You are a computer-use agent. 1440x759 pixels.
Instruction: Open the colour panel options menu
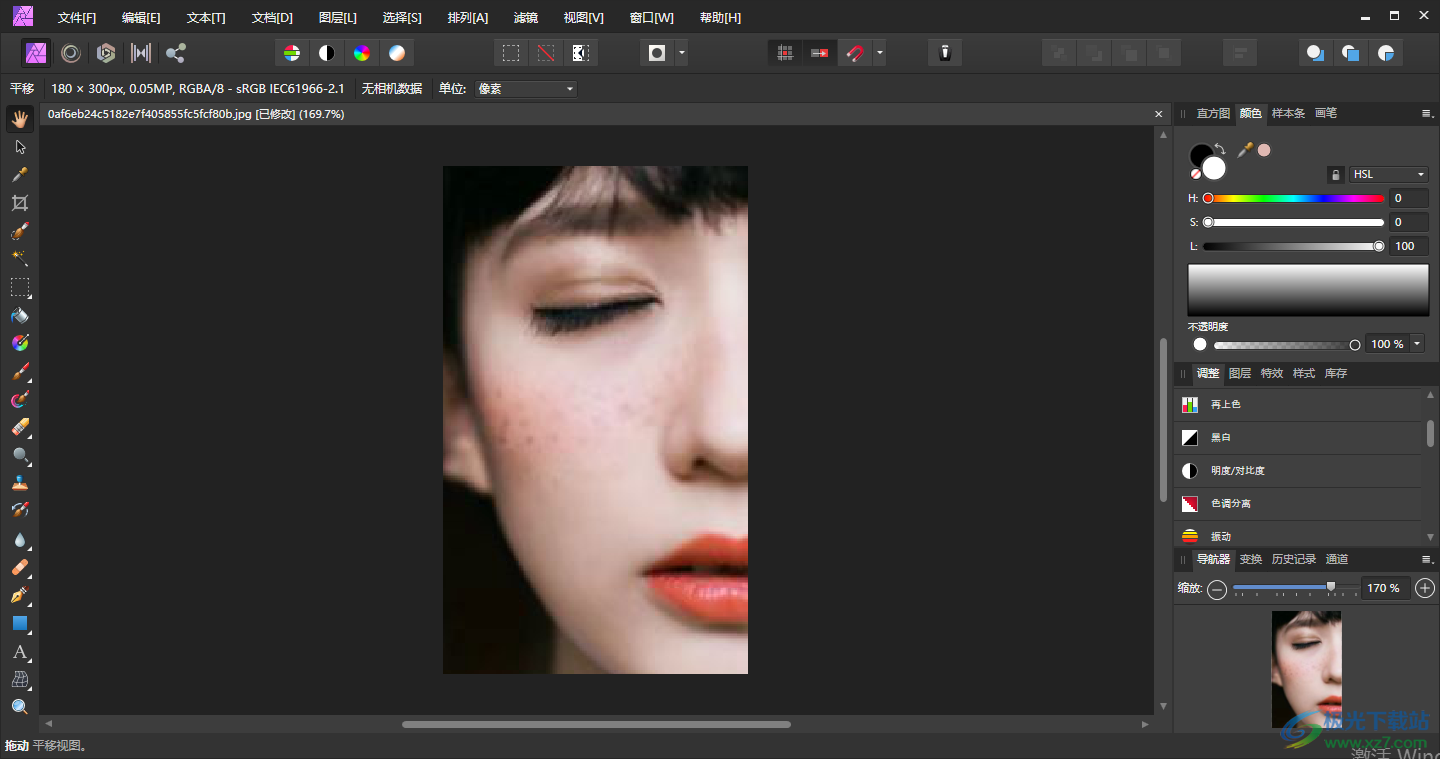tap(1426, 114)
